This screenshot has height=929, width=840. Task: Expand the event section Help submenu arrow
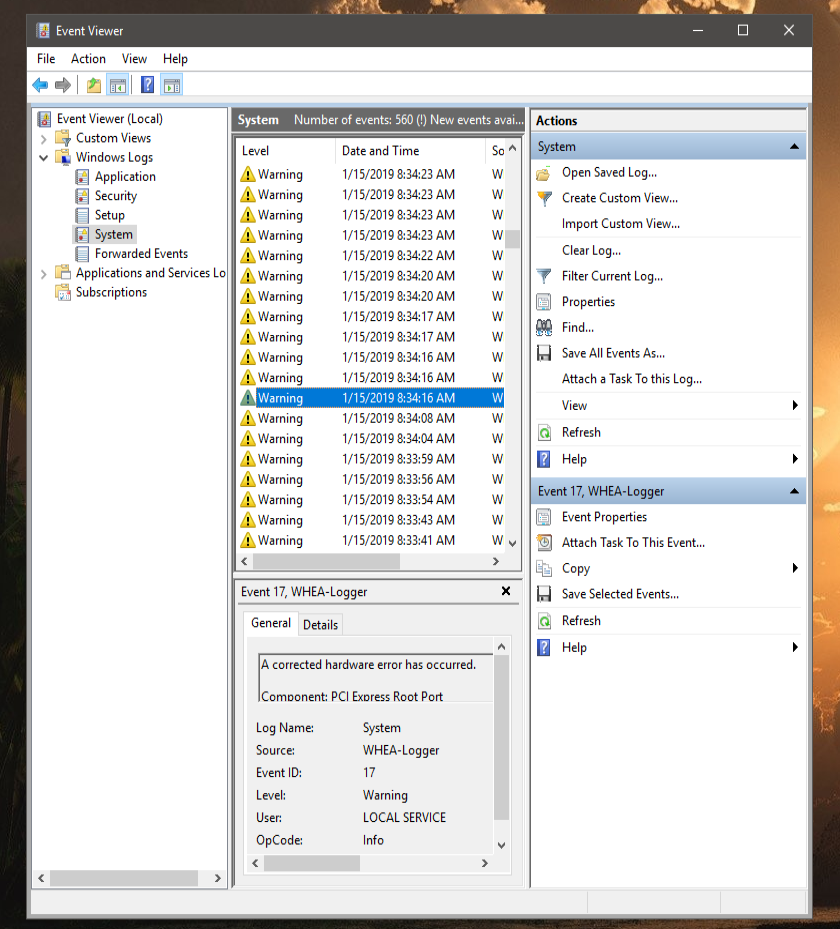pyautogui.click(x=795, y=647)
